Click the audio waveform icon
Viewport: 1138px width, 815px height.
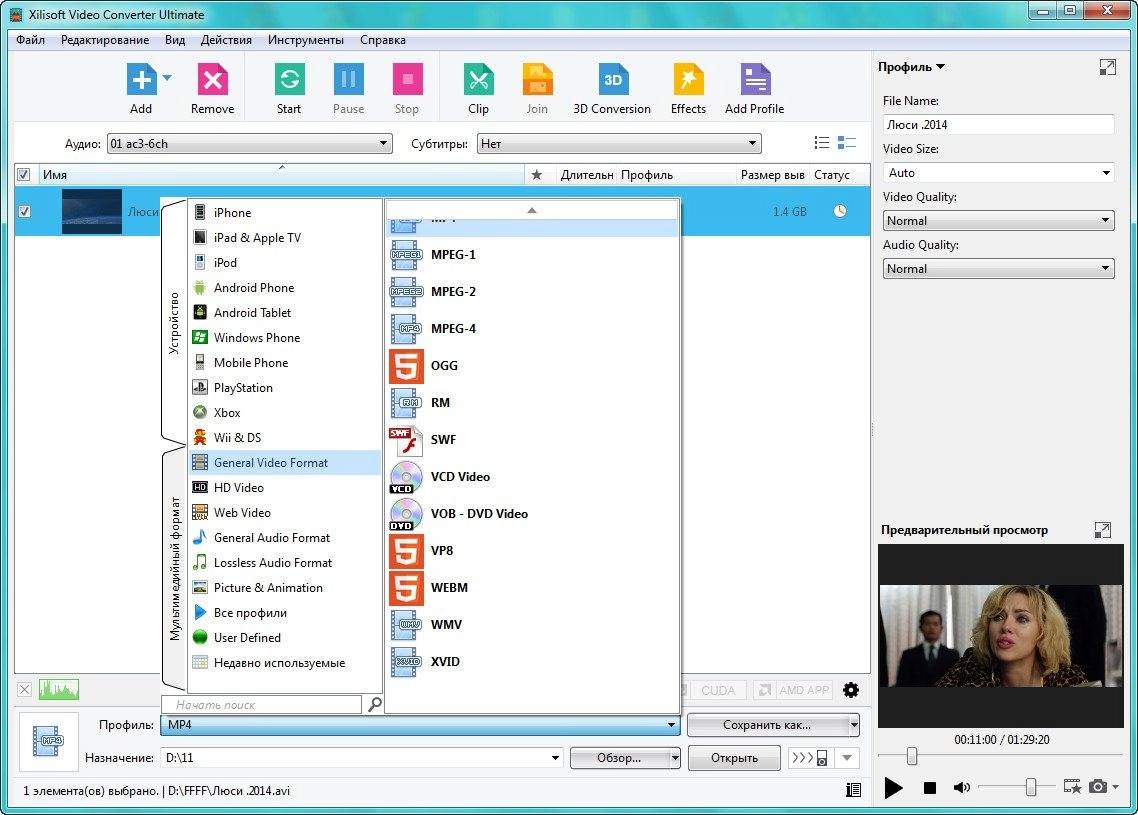point(59,689)
